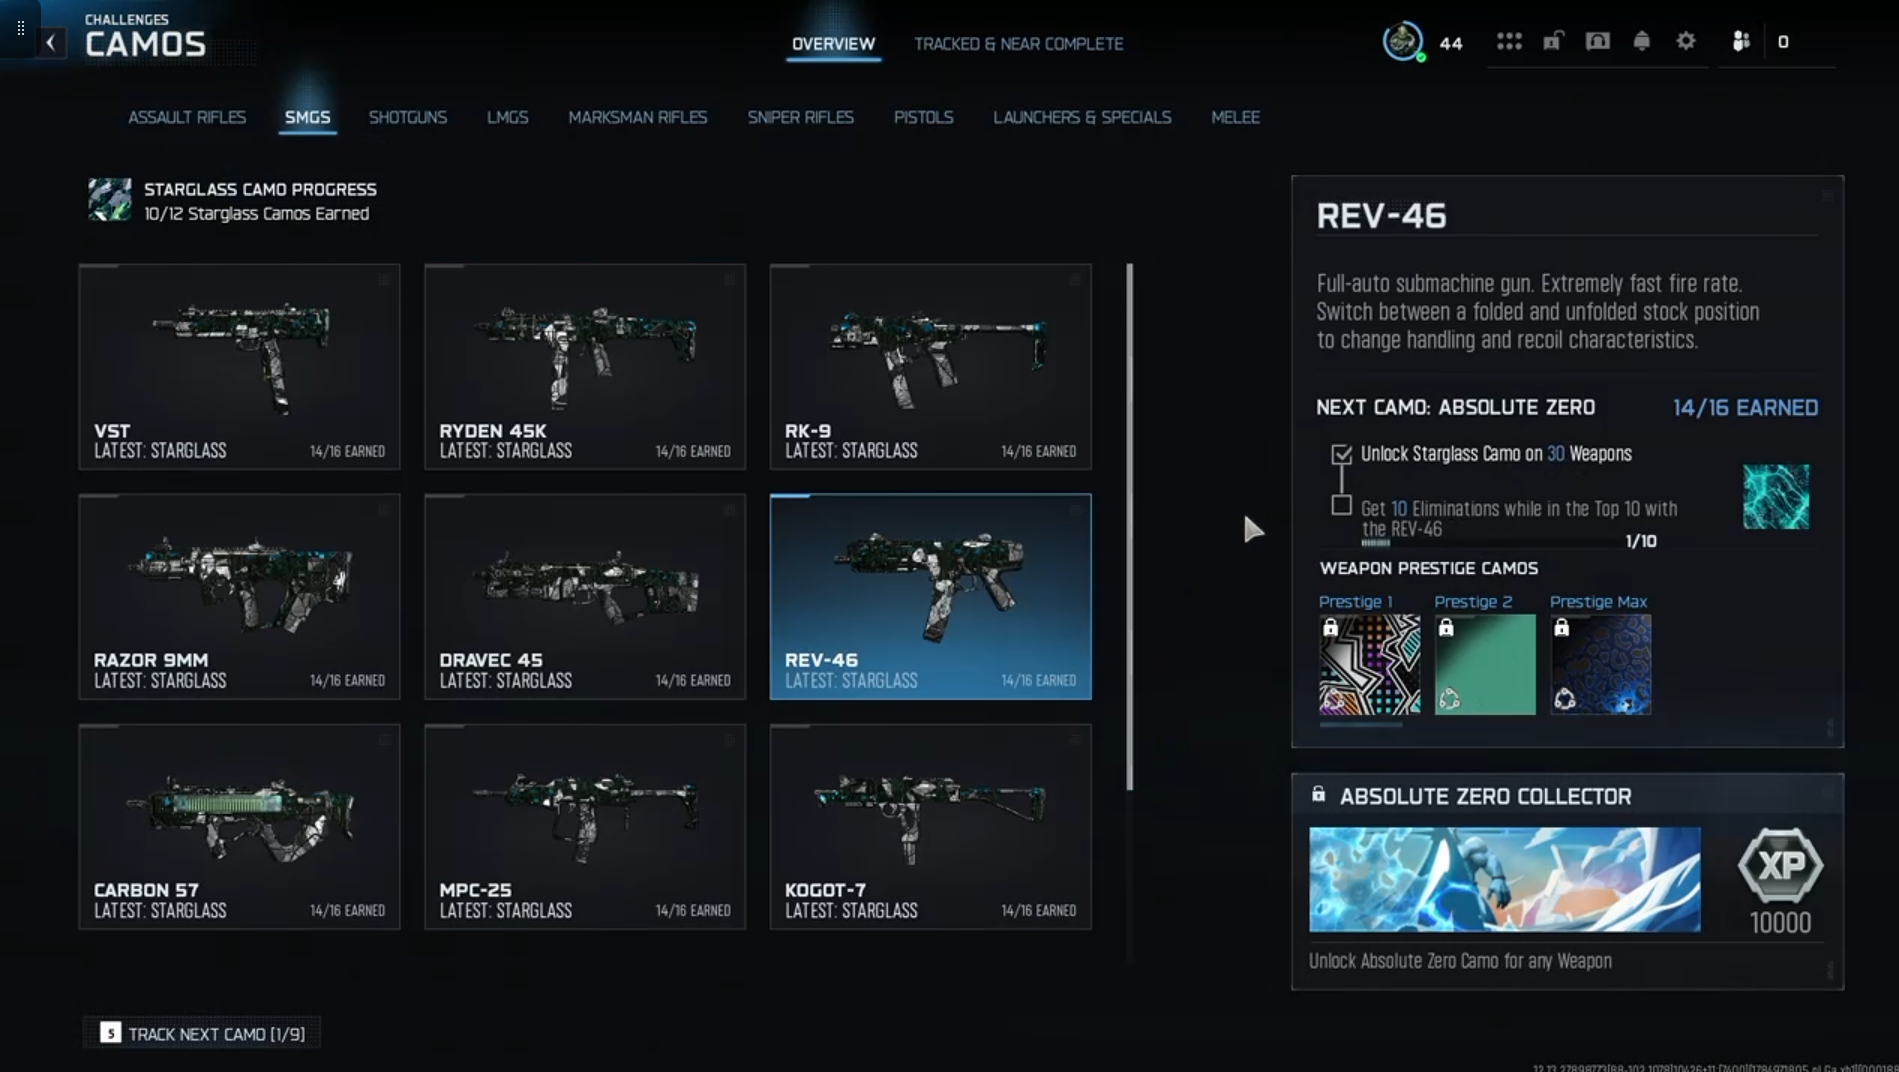Image resolution: width=1899 pixels, height=1072 pixels.
Task: Select the LMGs category tab
Action: (507, 117)
